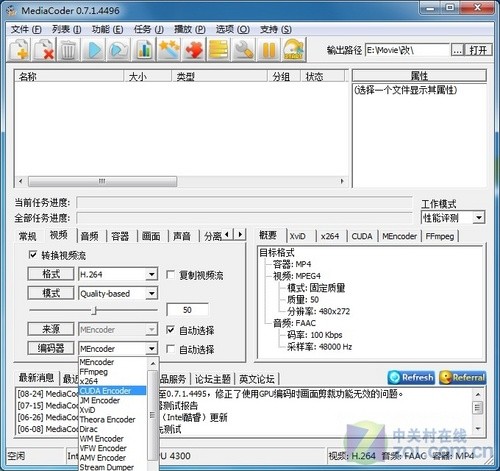Click the quality value field showing 50
The width and height of the screenshot is (500, 471).
pos(187,310)
